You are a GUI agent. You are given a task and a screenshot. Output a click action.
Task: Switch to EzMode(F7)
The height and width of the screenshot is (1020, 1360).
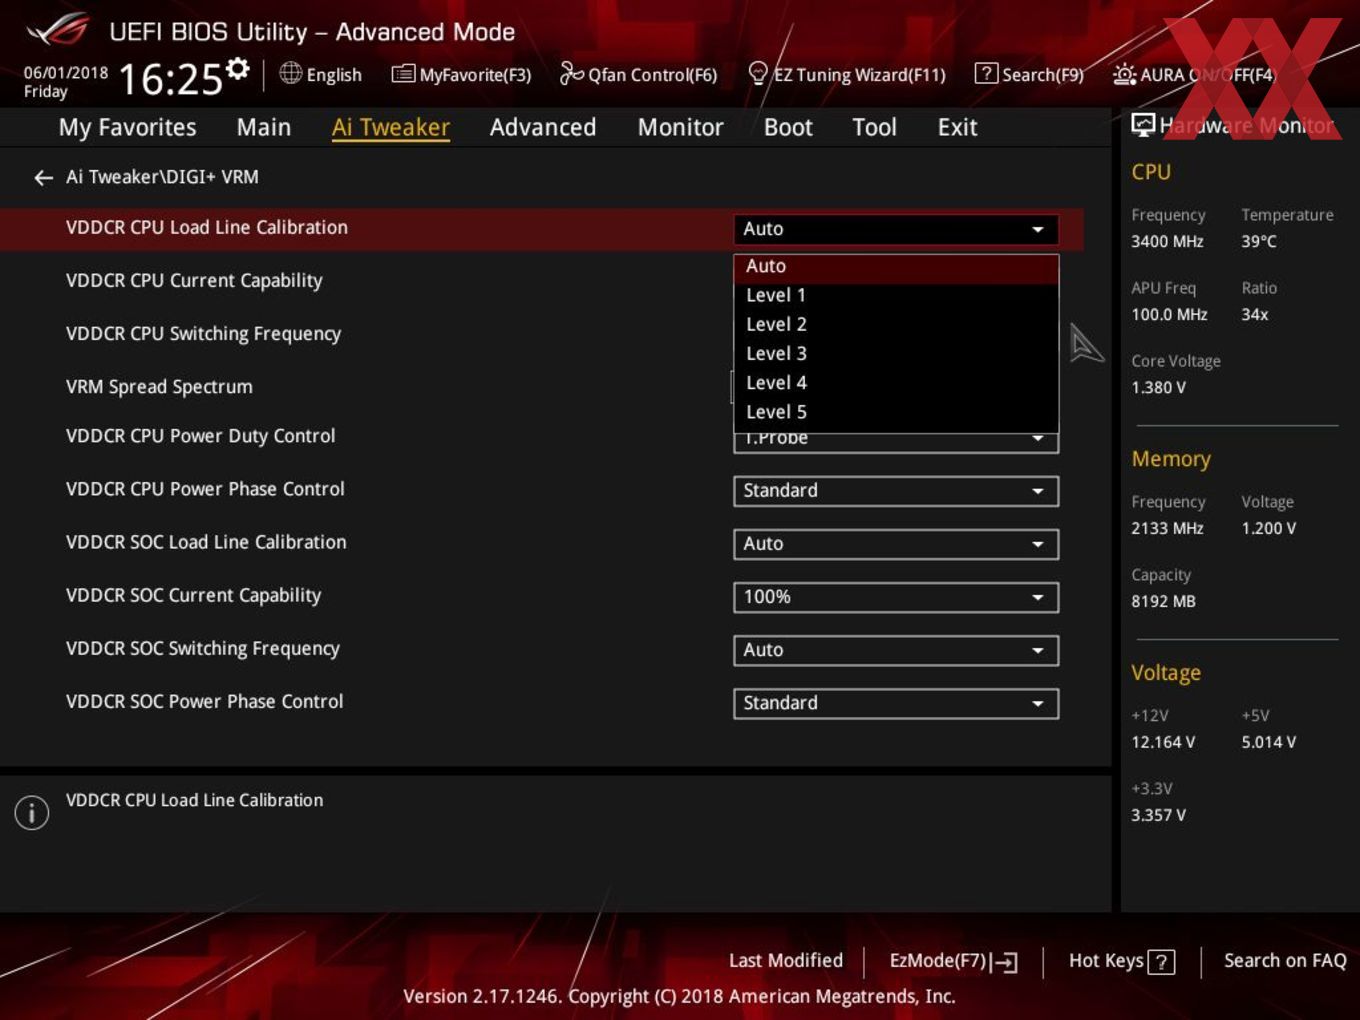953,961
